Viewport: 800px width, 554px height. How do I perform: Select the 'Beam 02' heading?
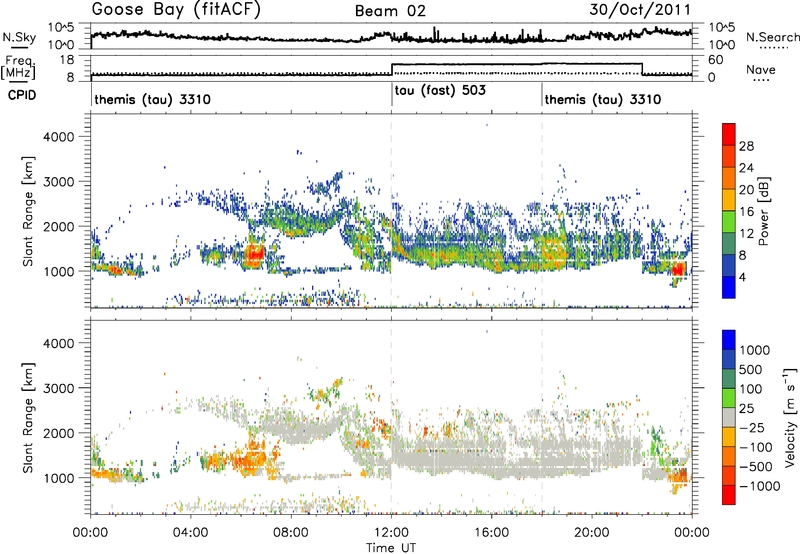390,11
